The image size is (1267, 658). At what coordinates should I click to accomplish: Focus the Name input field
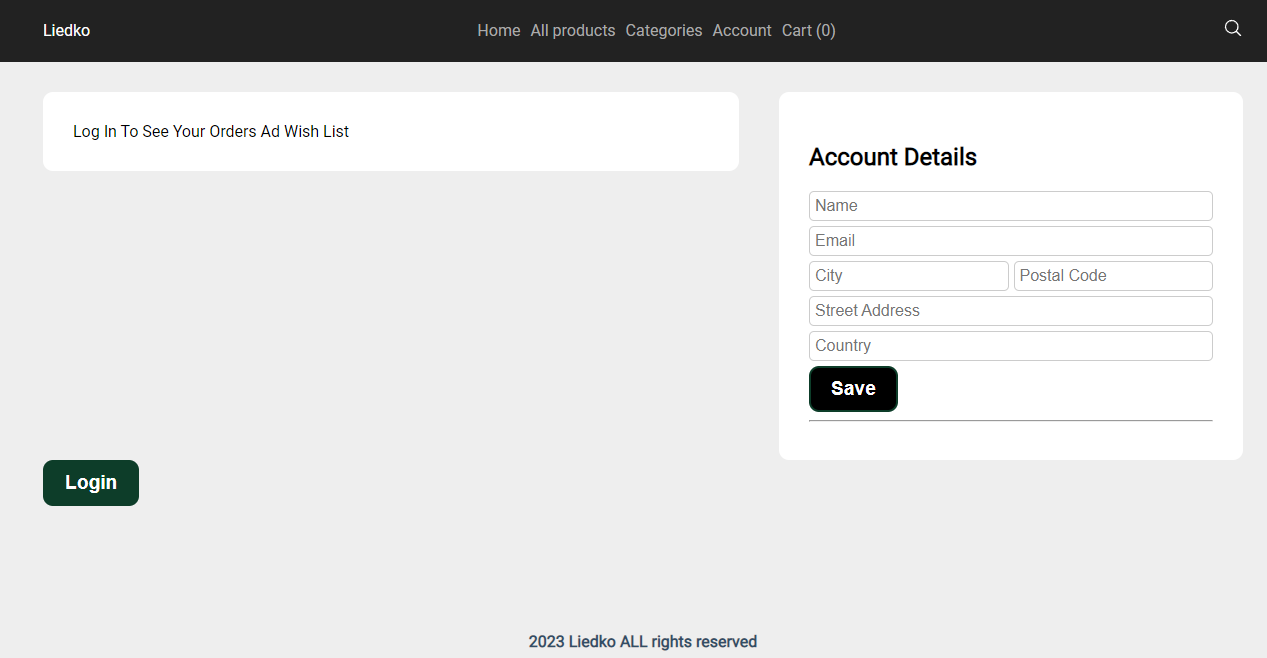(x=1011, y=206)
